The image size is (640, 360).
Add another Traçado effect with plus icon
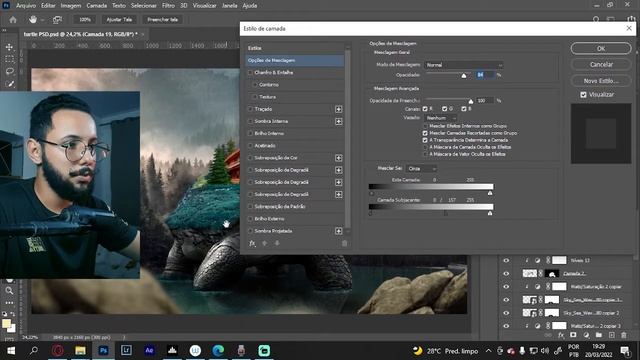[338, 109]
